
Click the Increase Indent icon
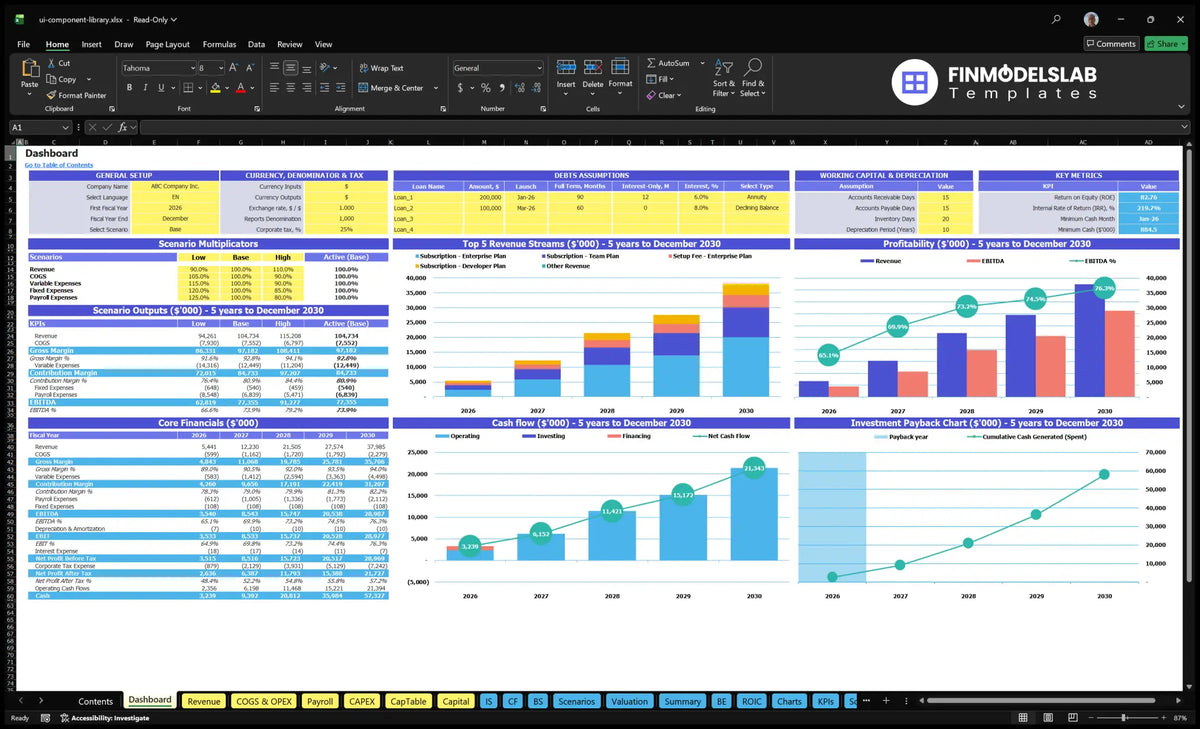pyautogui.click(x=341, y=88)
